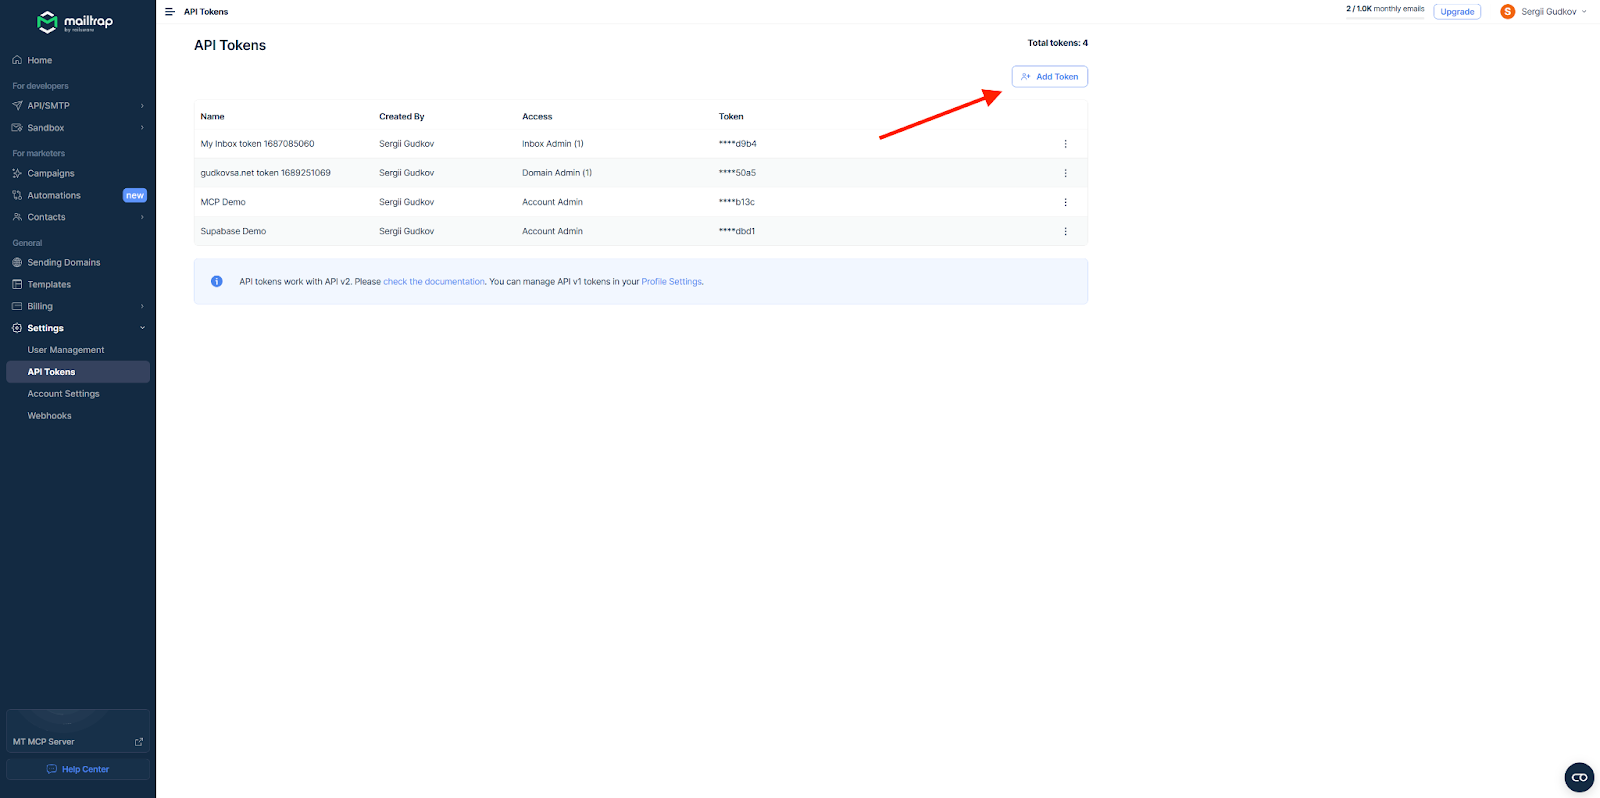Click the masked token '****dbd1'
The width and height of the screenshot is (1600, 798).
(736, 231)
